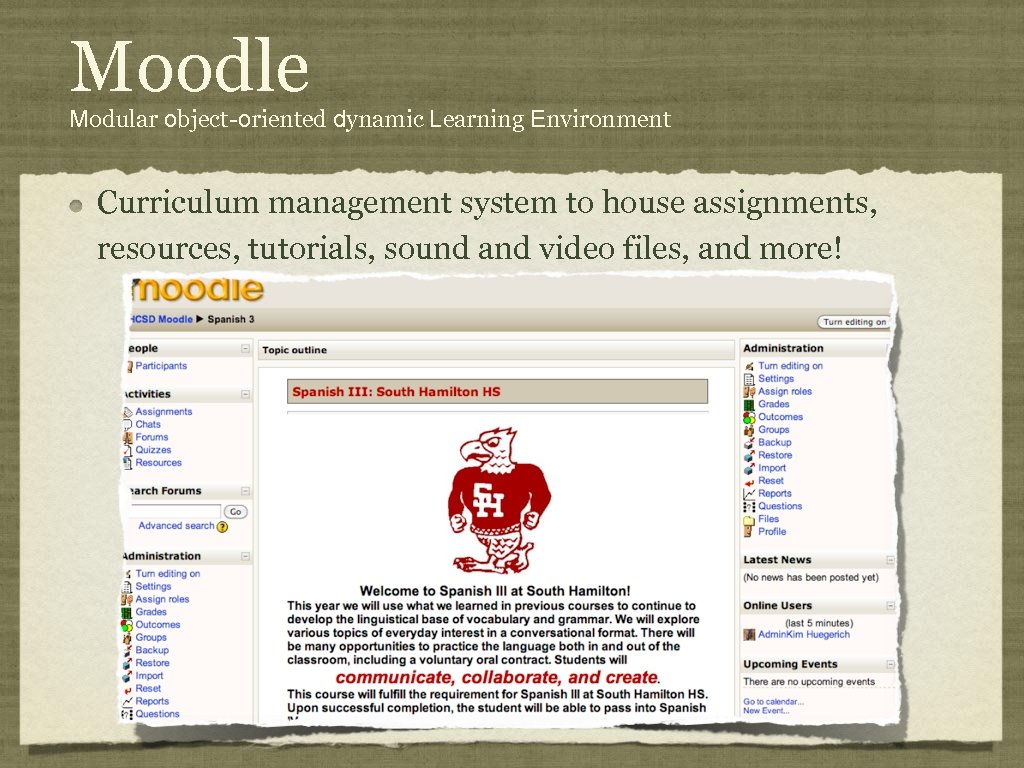1024x768 pixels.
Task: Click the Questions icon in right Administration block
Action: coord(749,506)
